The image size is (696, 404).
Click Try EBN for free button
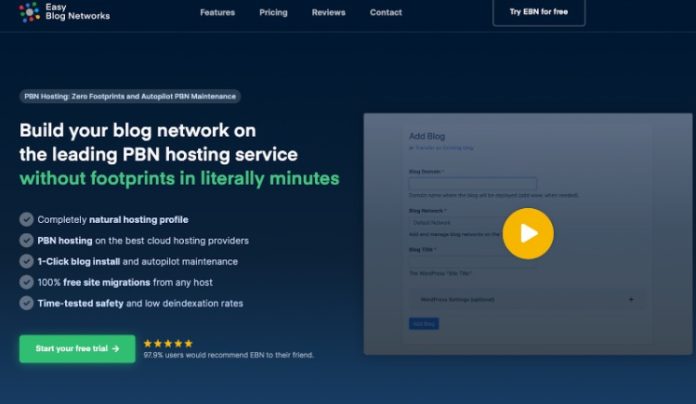click(539, 11)
